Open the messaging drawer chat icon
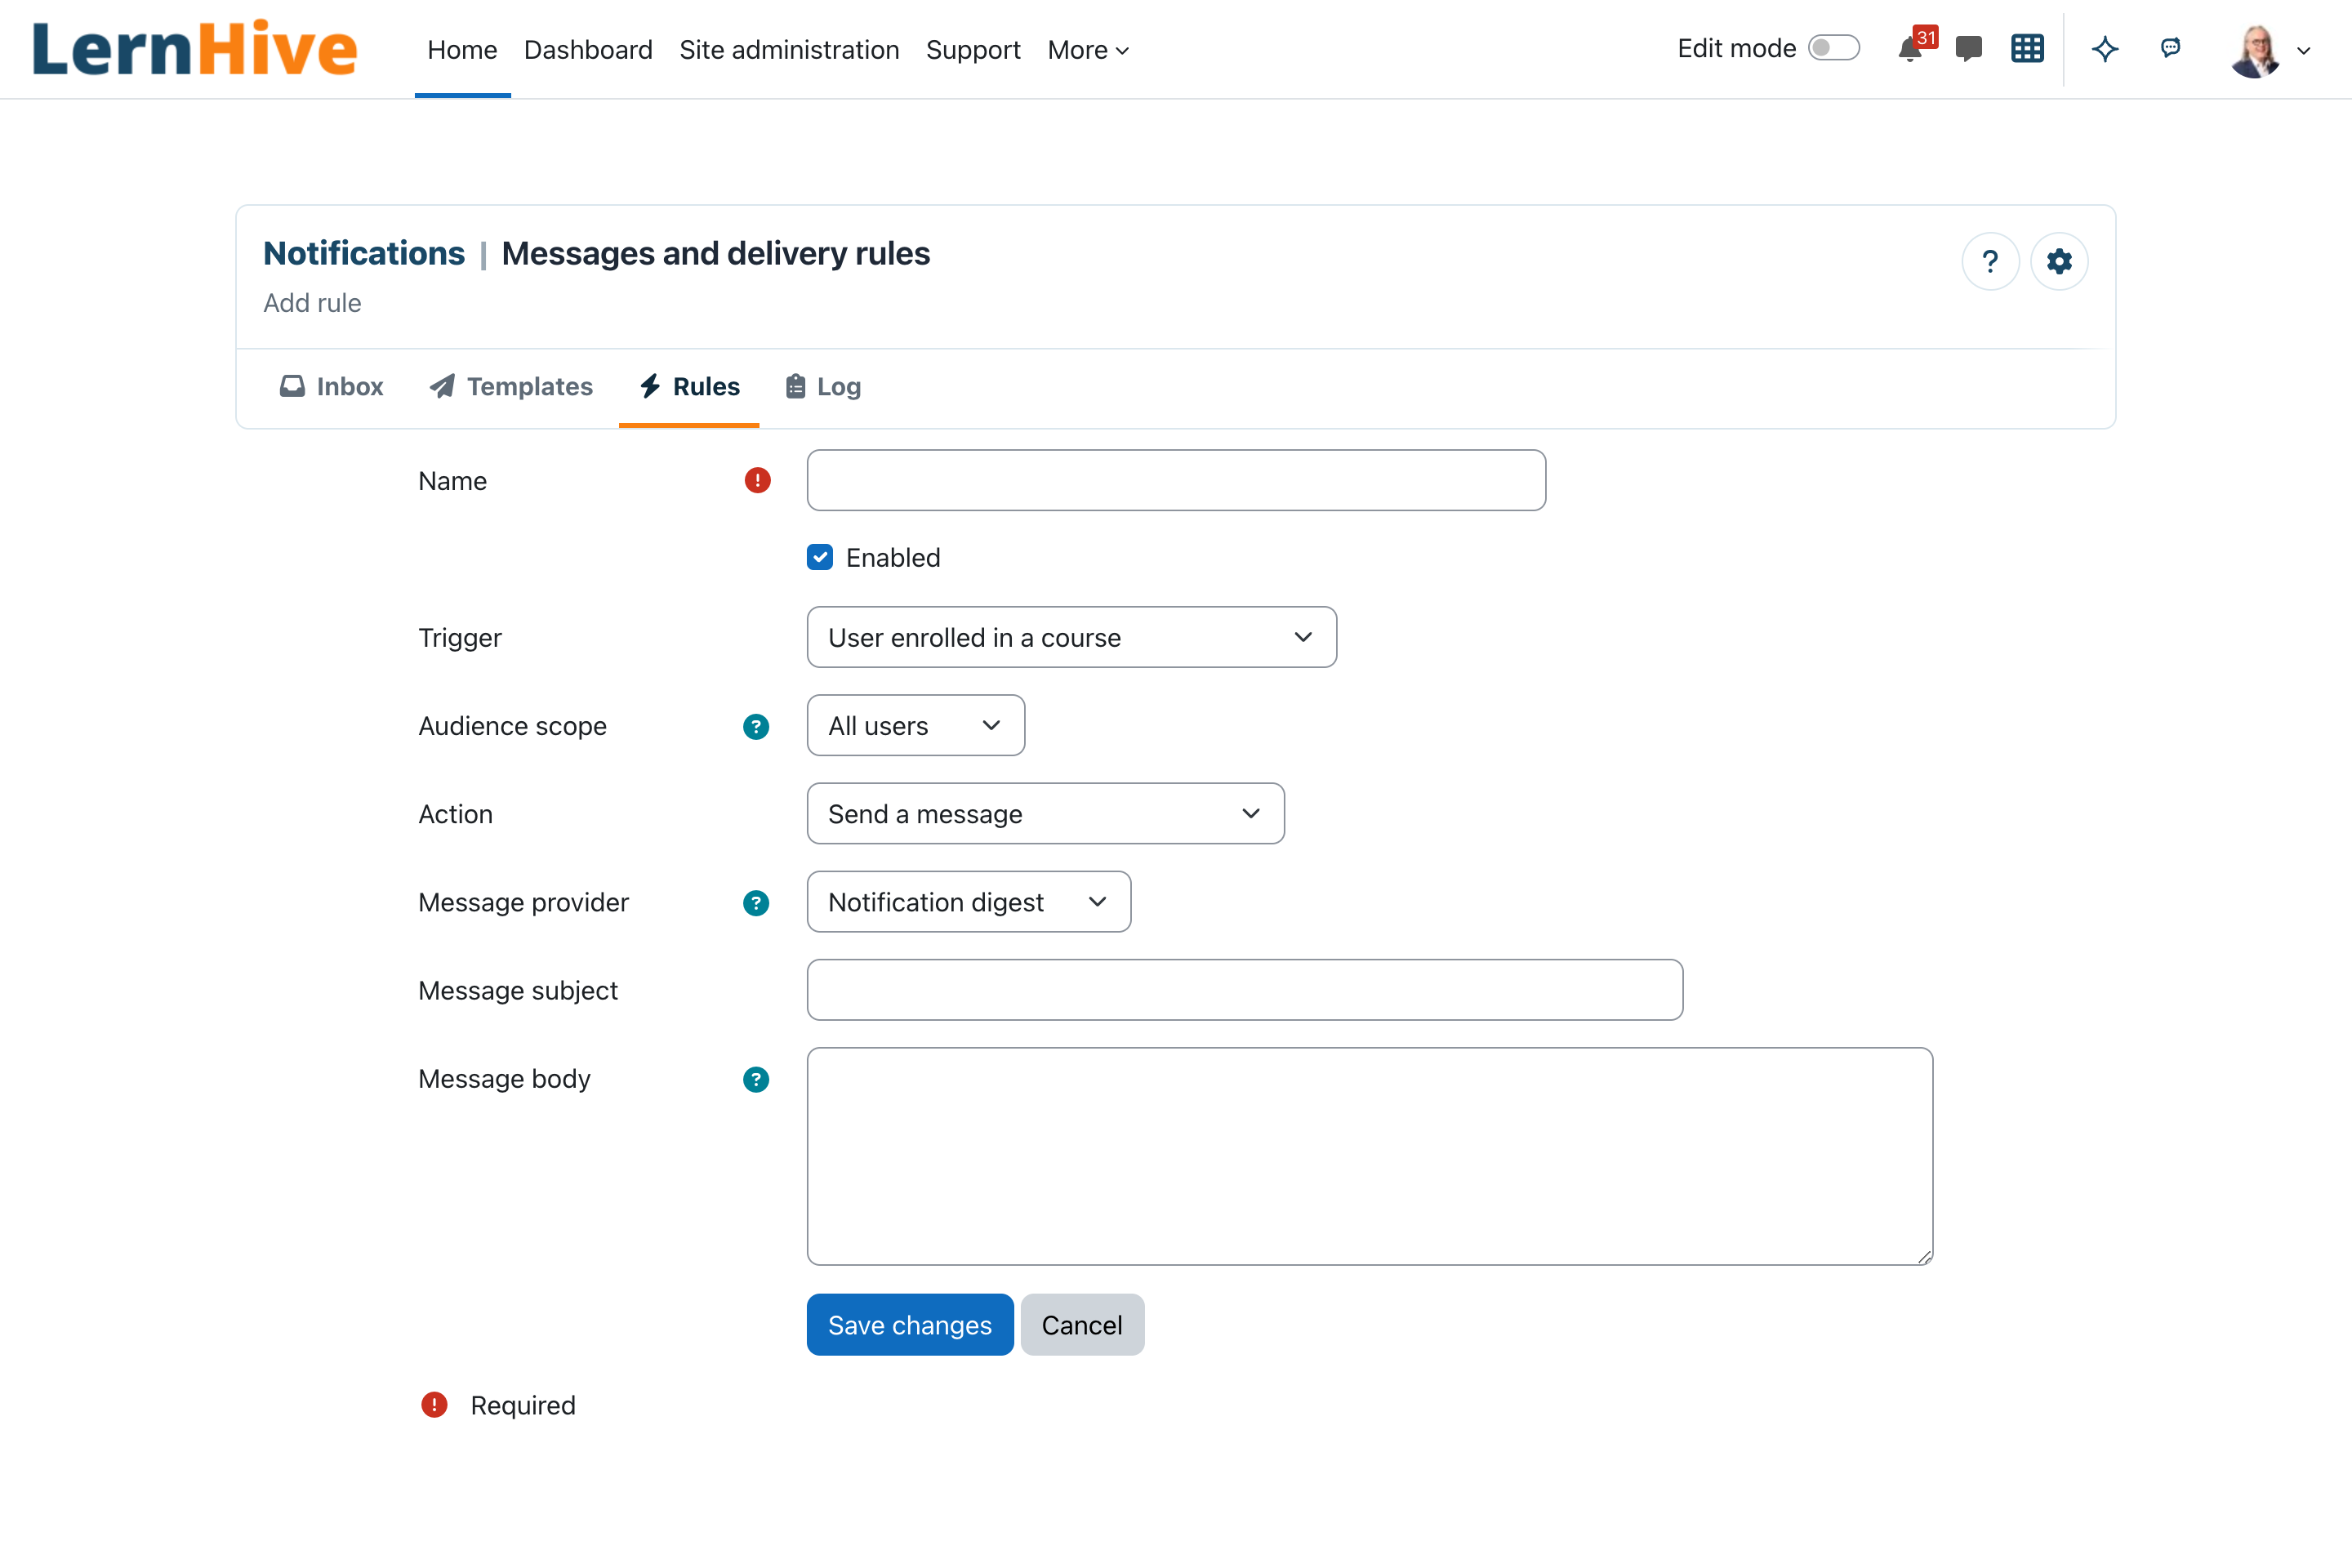This screenshot has width=2352, height=1568. point(1968,49)
